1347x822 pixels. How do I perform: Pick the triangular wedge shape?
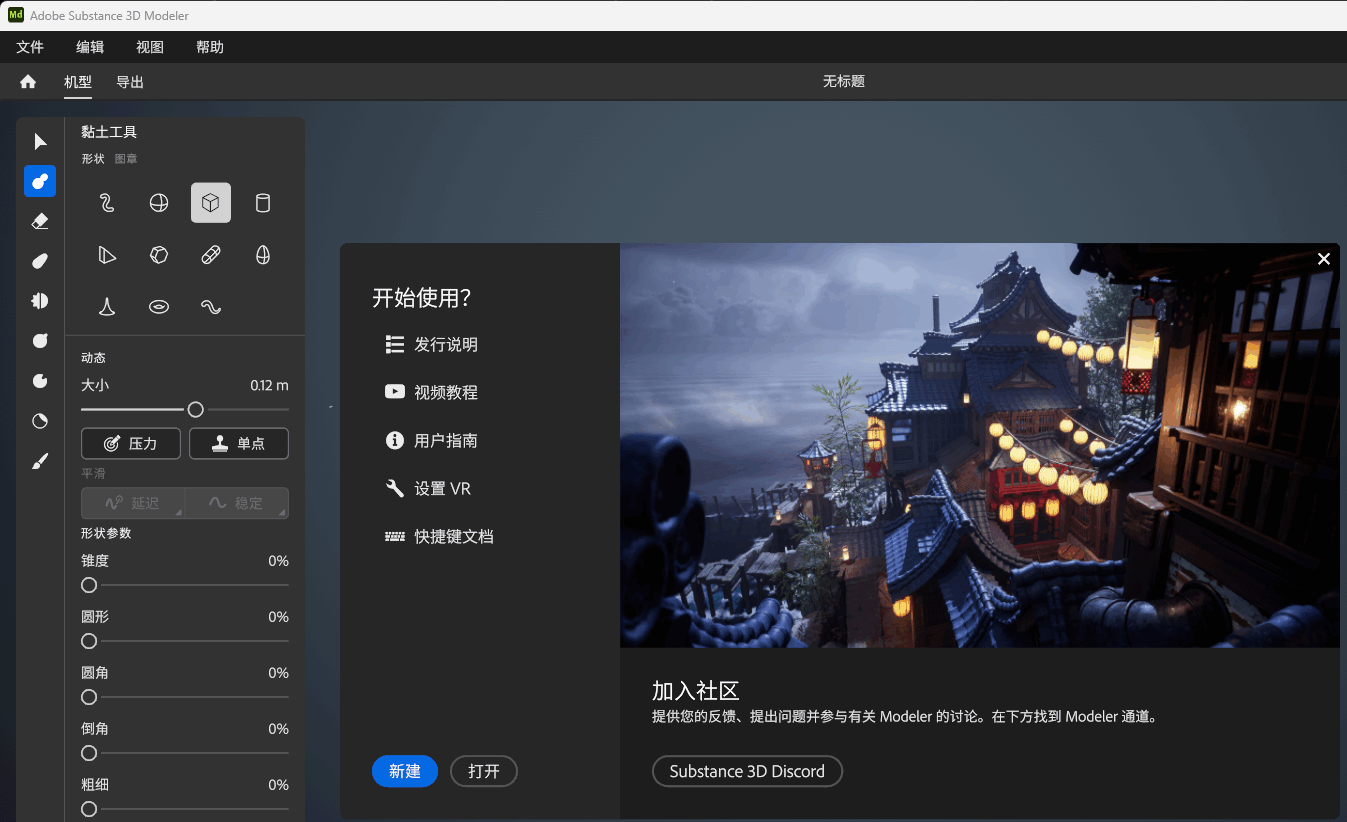coord(107,255)
